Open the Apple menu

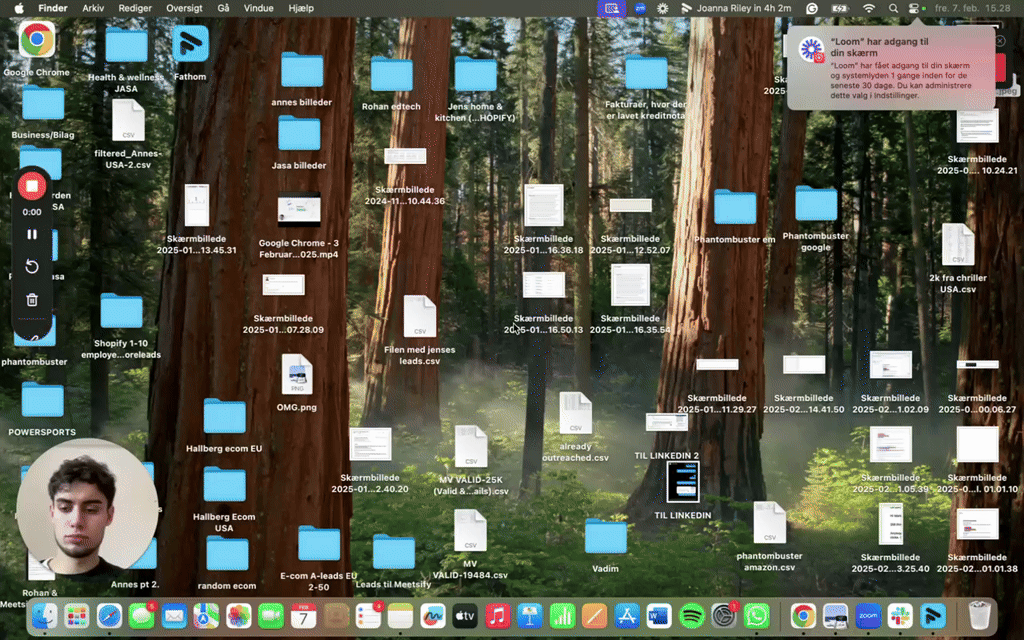pos(18,8)
